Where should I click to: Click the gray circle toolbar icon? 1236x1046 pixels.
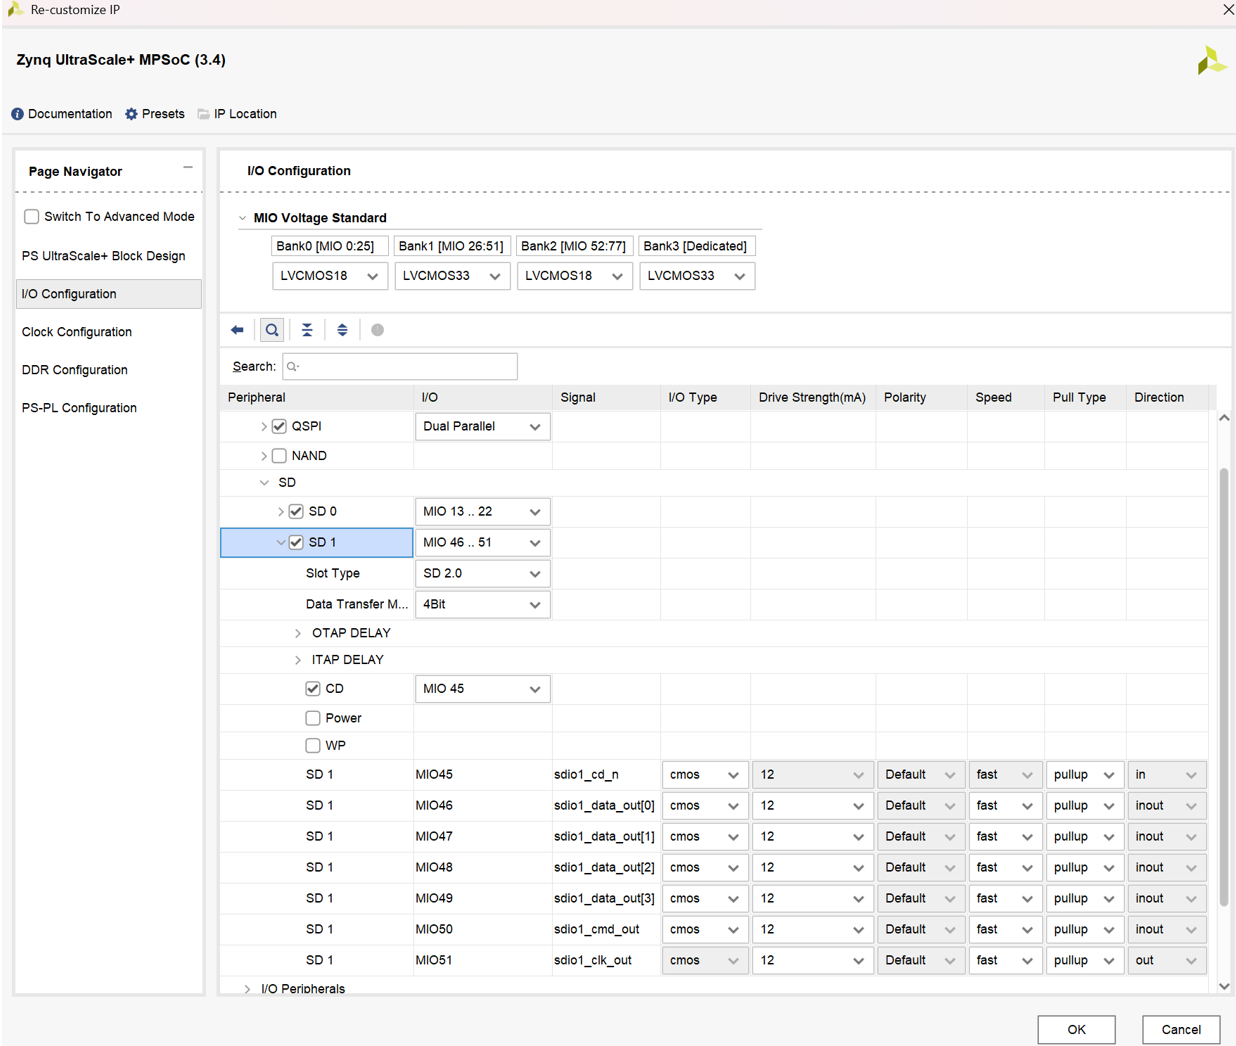pos(377,330)
